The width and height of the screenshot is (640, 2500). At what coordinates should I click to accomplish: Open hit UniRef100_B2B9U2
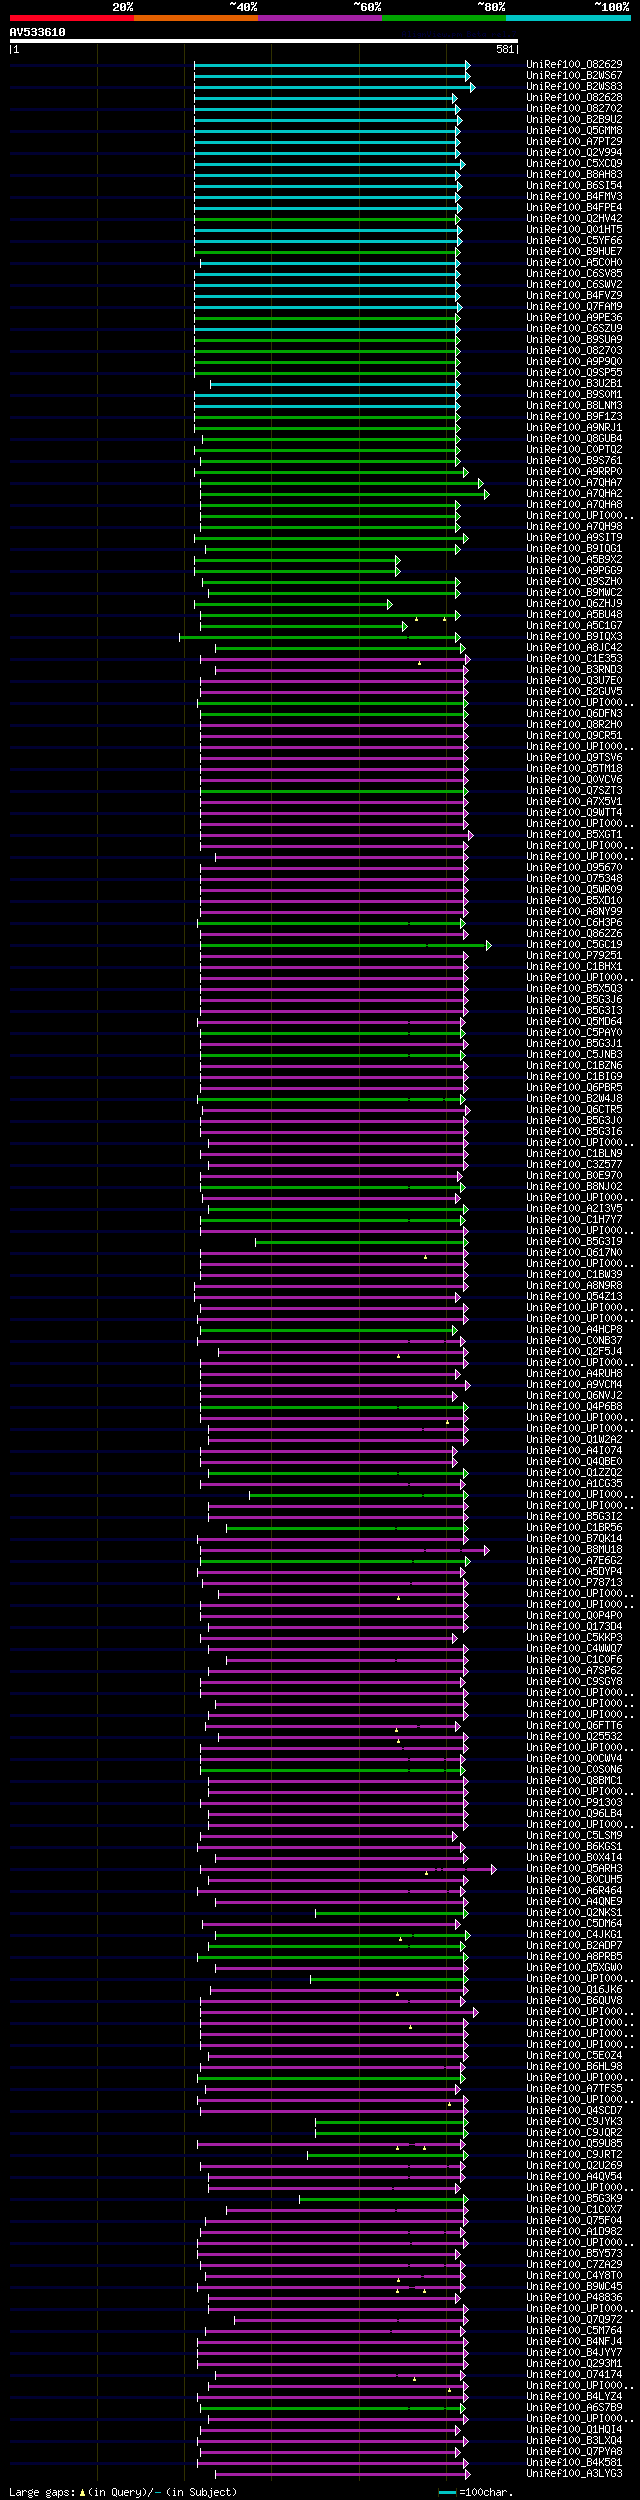point(574,120)
